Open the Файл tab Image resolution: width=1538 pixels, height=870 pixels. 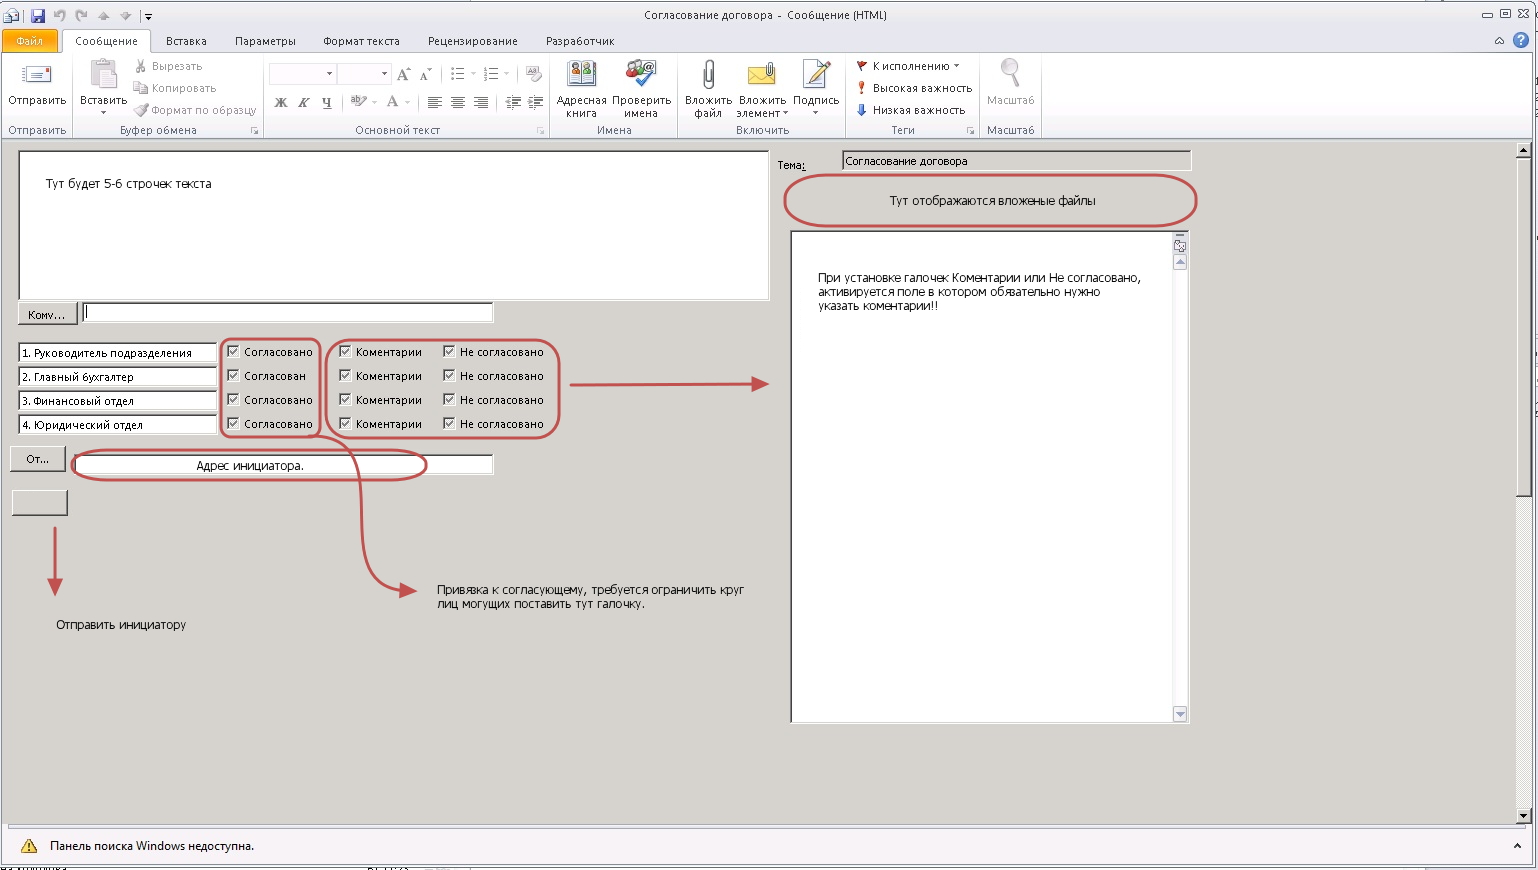(30, 41)
